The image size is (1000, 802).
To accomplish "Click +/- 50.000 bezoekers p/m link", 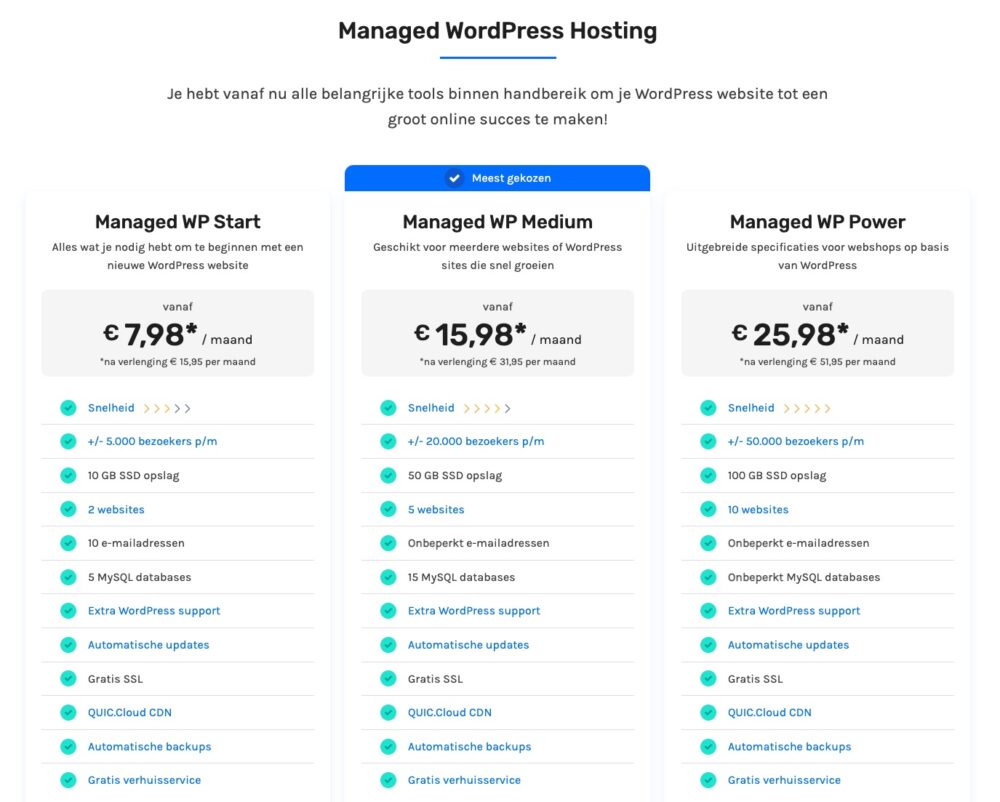I will (796, 441).
